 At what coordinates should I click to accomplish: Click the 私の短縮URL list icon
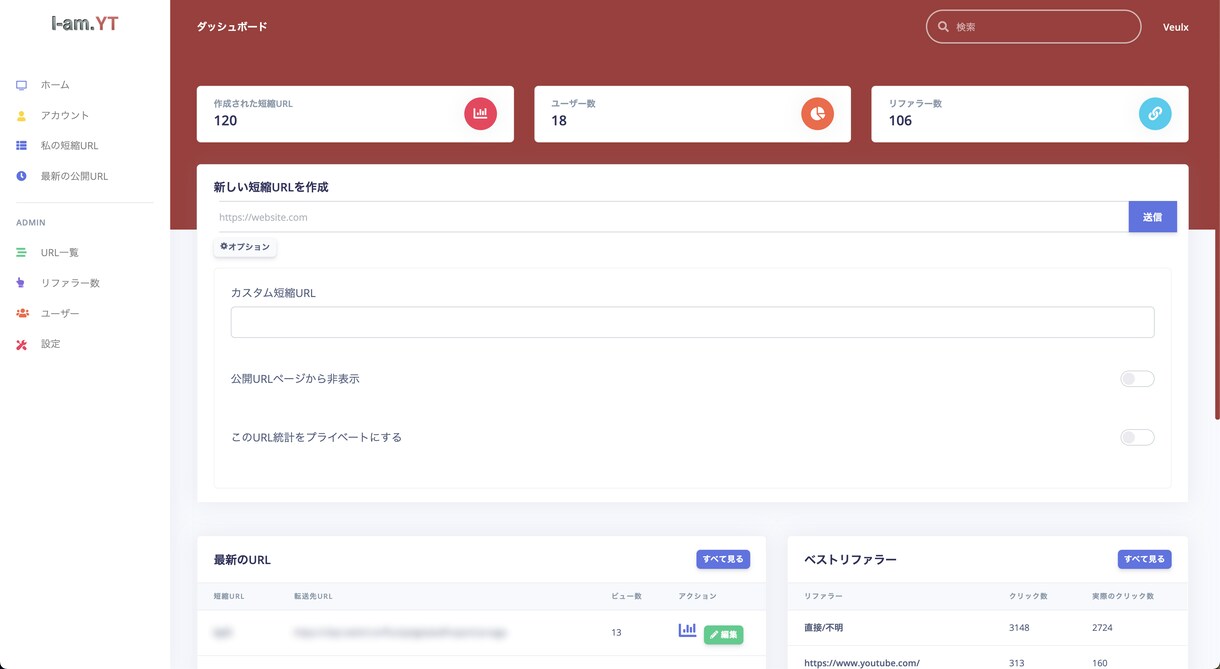pyautogui.click(x=21, y=146)
